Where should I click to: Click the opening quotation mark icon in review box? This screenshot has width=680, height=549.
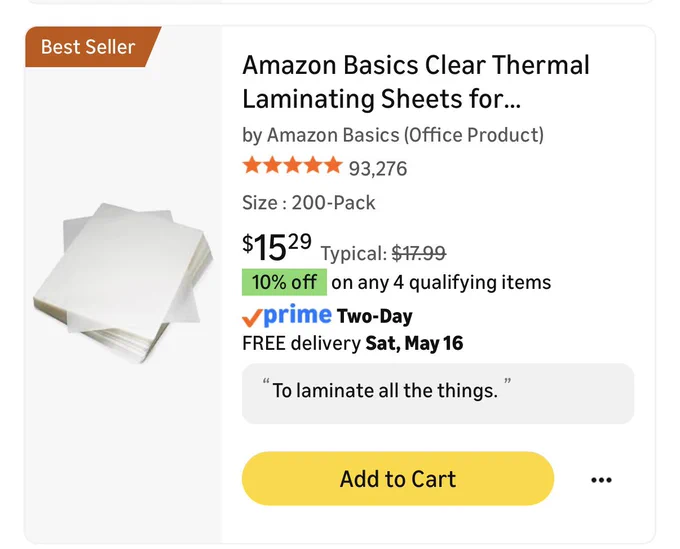pos(266,382)
